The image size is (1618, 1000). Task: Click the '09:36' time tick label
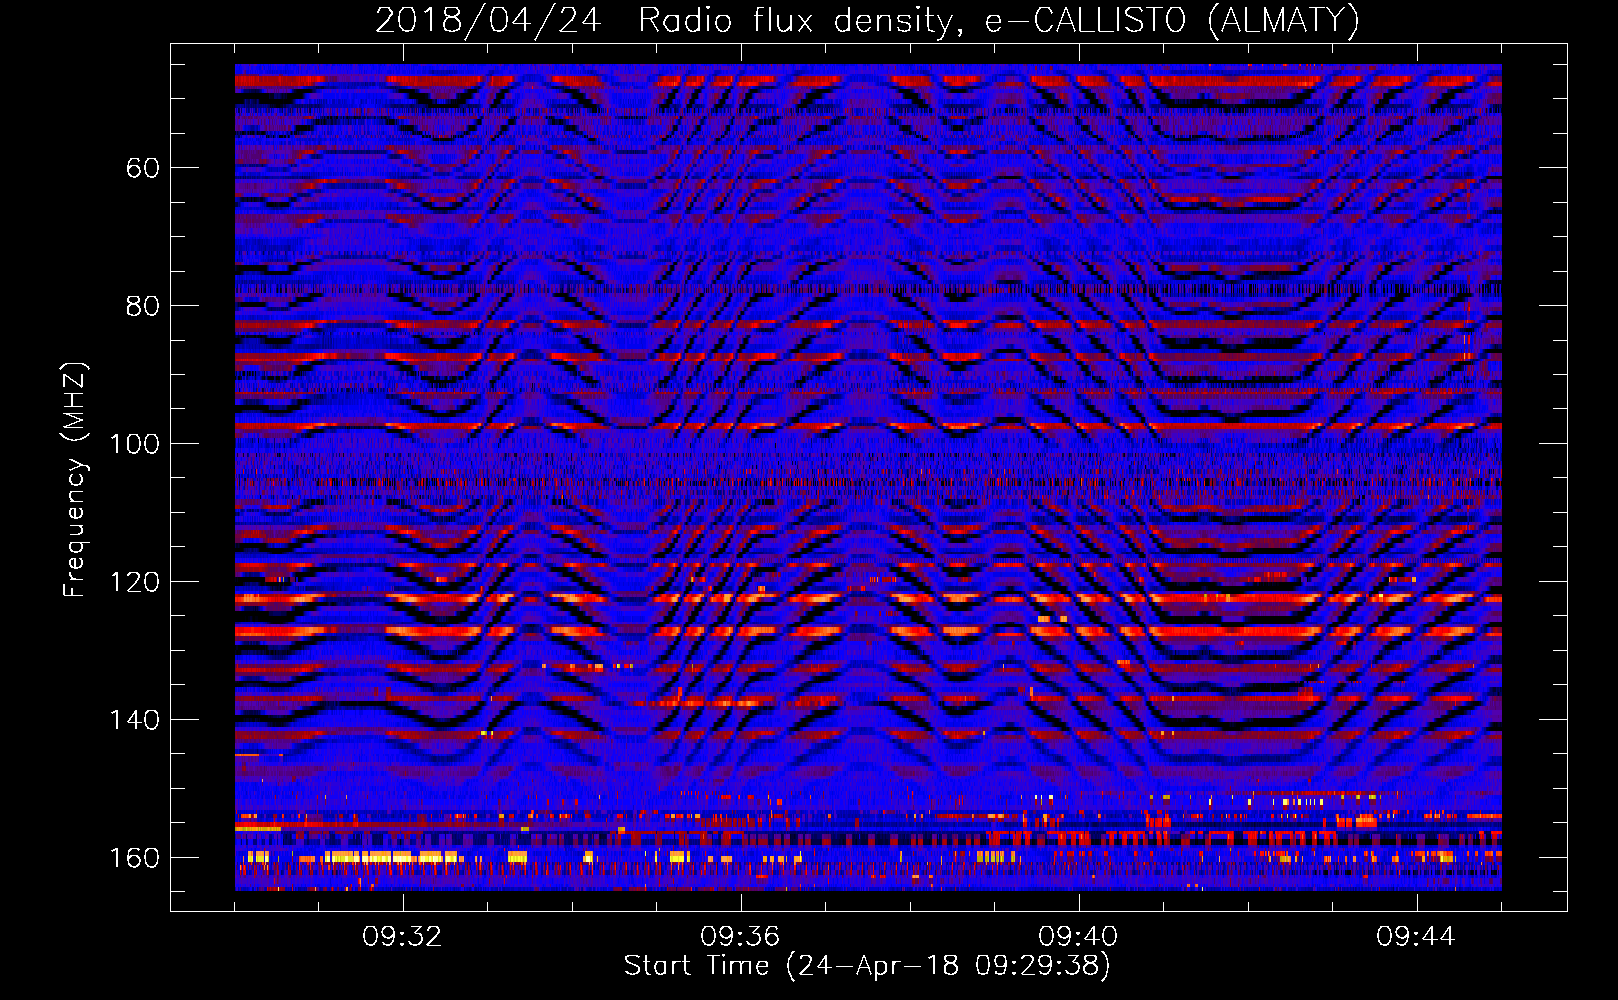click(740, 937)
